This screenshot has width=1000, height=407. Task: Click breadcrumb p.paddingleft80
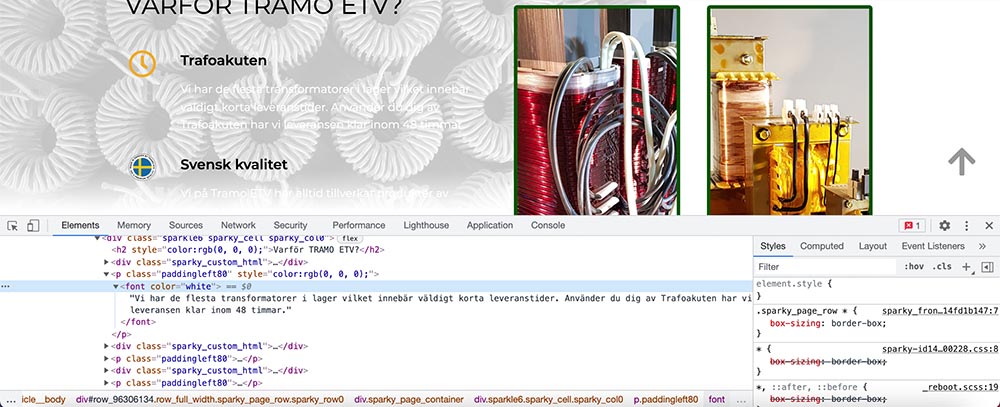(x=666, y=399)
